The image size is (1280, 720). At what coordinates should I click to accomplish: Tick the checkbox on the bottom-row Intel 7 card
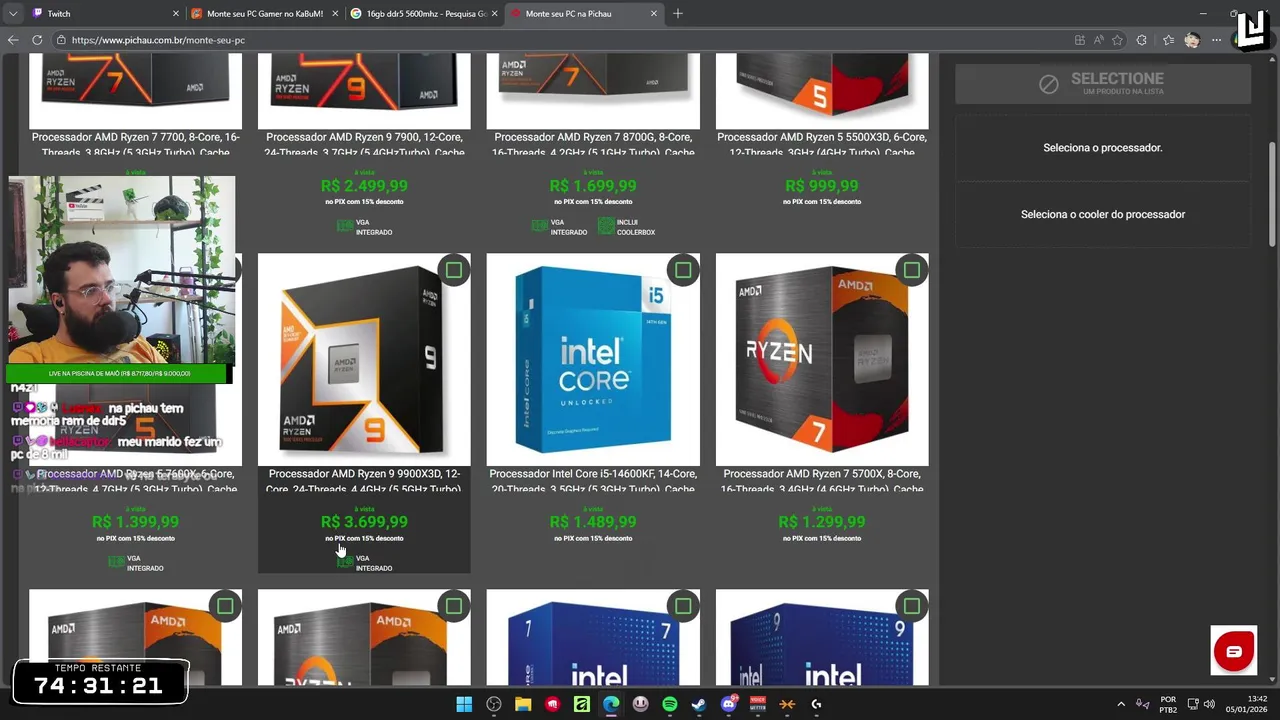[x=683, y=606]
